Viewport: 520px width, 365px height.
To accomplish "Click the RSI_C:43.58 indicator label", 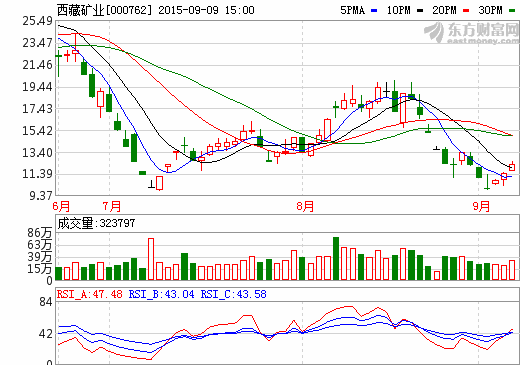I will (x=233, y=294).
